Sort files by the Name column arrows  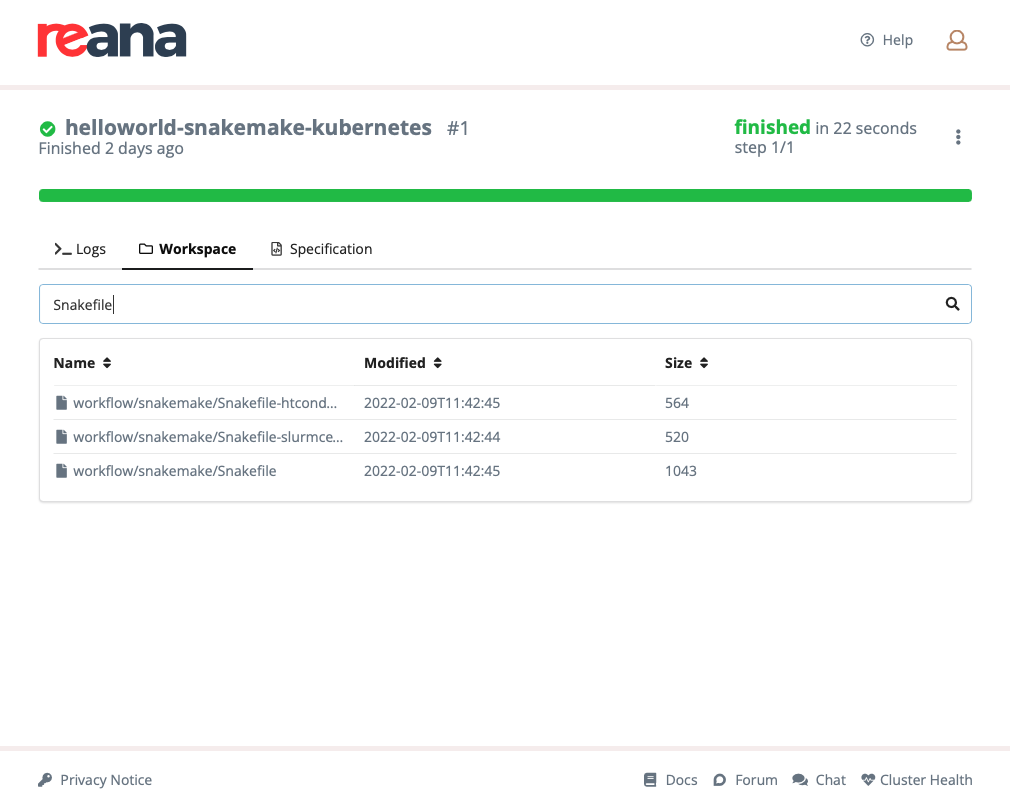point(104,363)
